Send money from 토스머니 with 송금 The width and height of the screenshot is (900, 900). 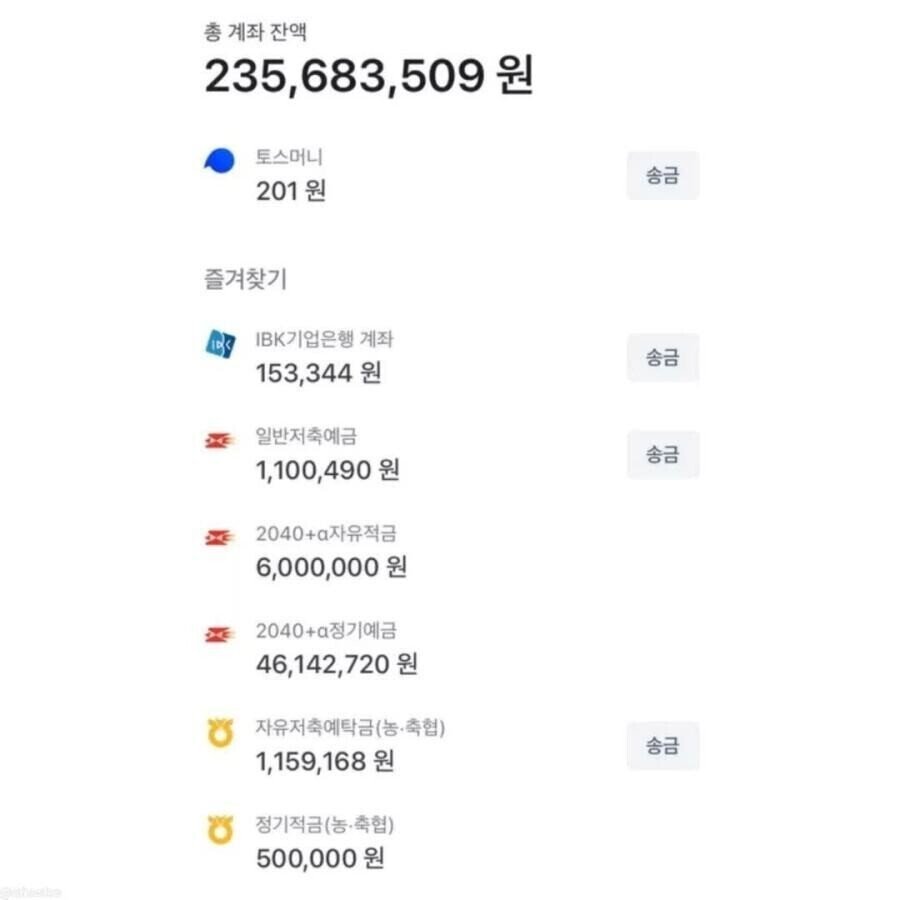[663, 176]
